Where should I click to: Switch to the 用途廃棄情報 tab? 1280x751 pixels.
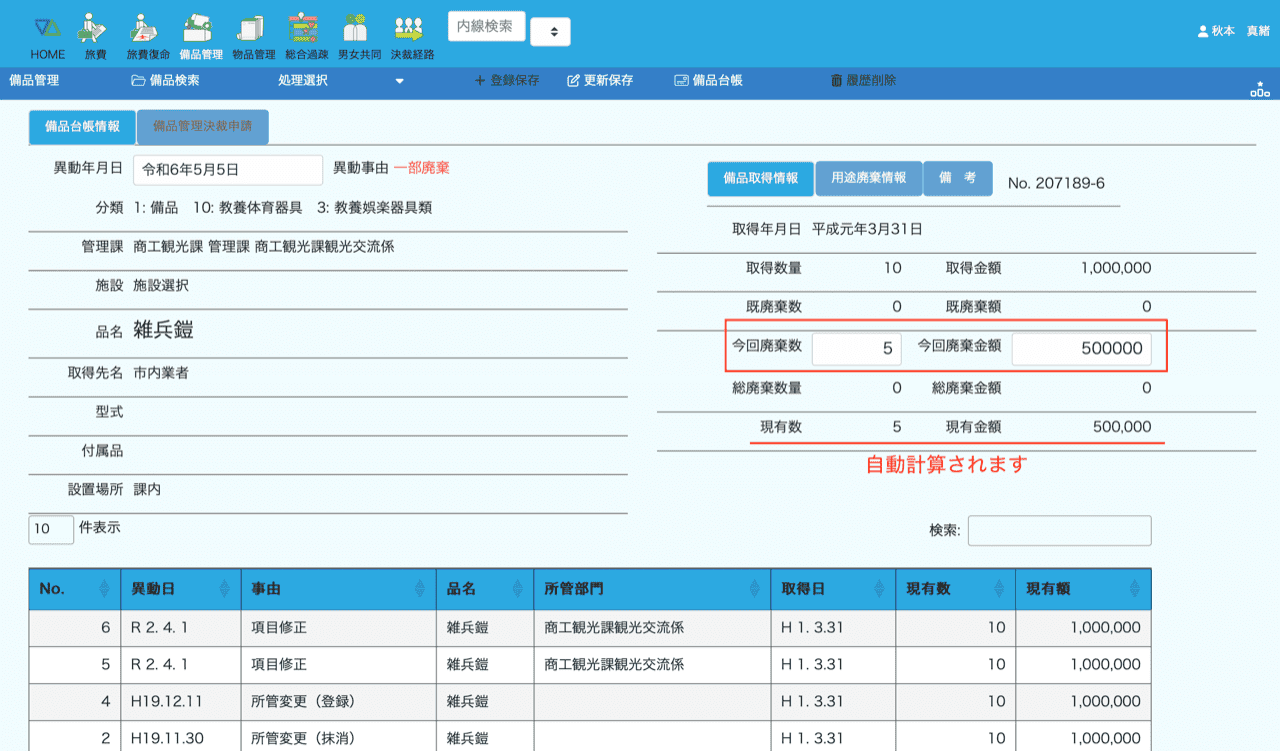[x=868, y=178]
